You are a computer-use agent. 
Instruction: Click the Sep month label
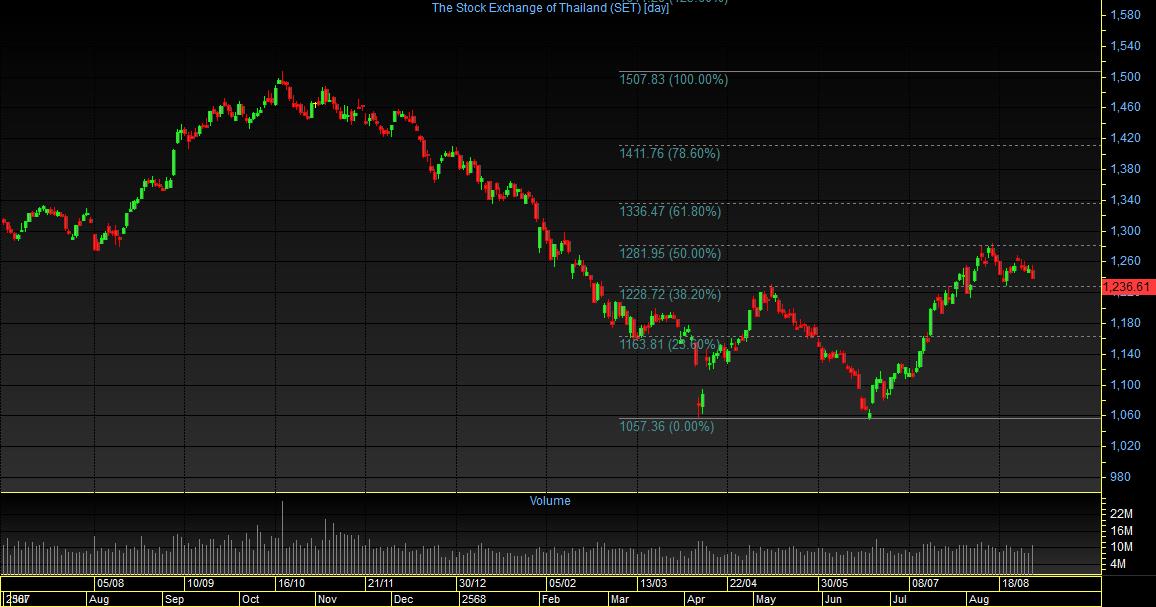point(175,600)
